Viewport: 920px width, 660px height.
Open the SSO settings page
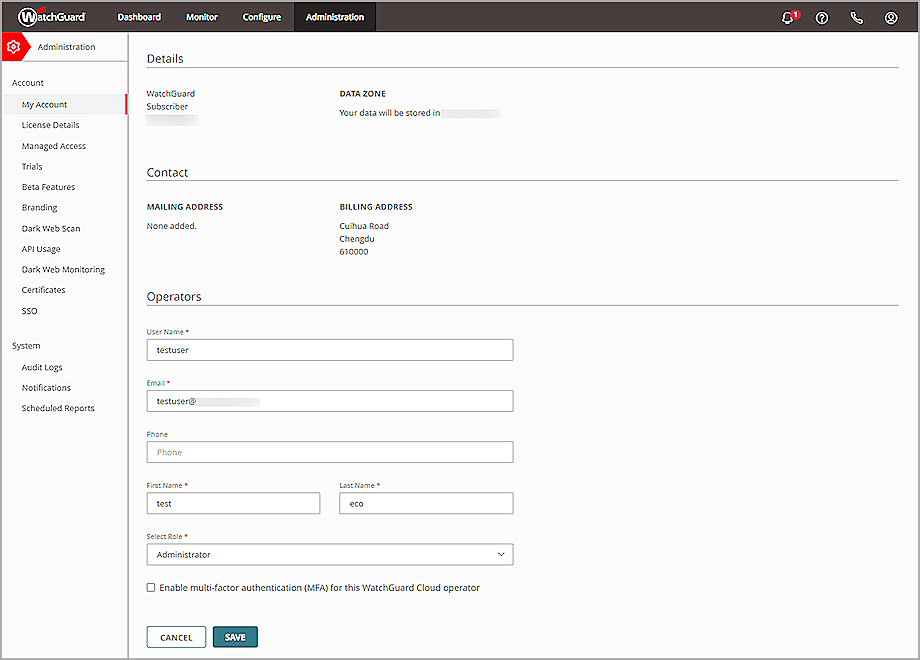(x=30, y=311)
